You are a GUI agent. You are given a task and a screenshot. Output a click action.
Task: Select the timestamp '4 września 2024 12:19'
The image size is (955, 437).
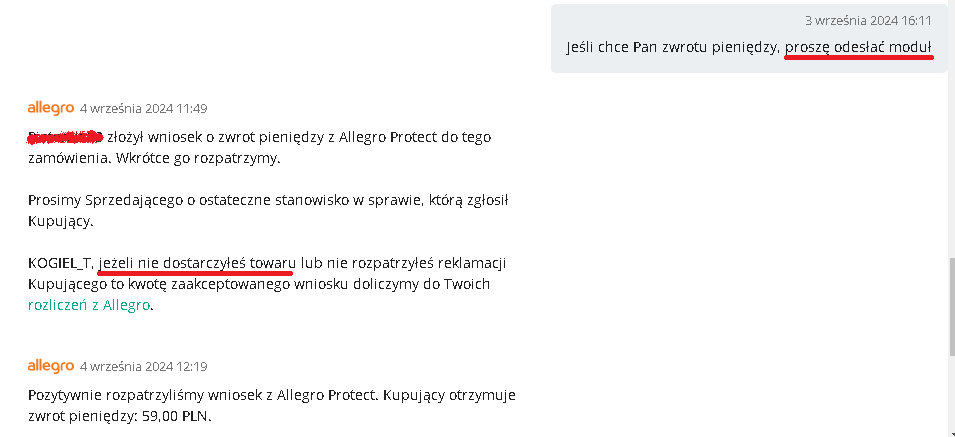click(144, 367)
